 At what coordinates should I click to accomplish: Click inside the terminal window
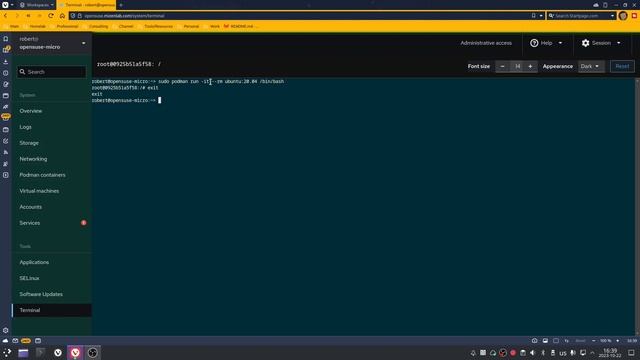click(363, 206)
